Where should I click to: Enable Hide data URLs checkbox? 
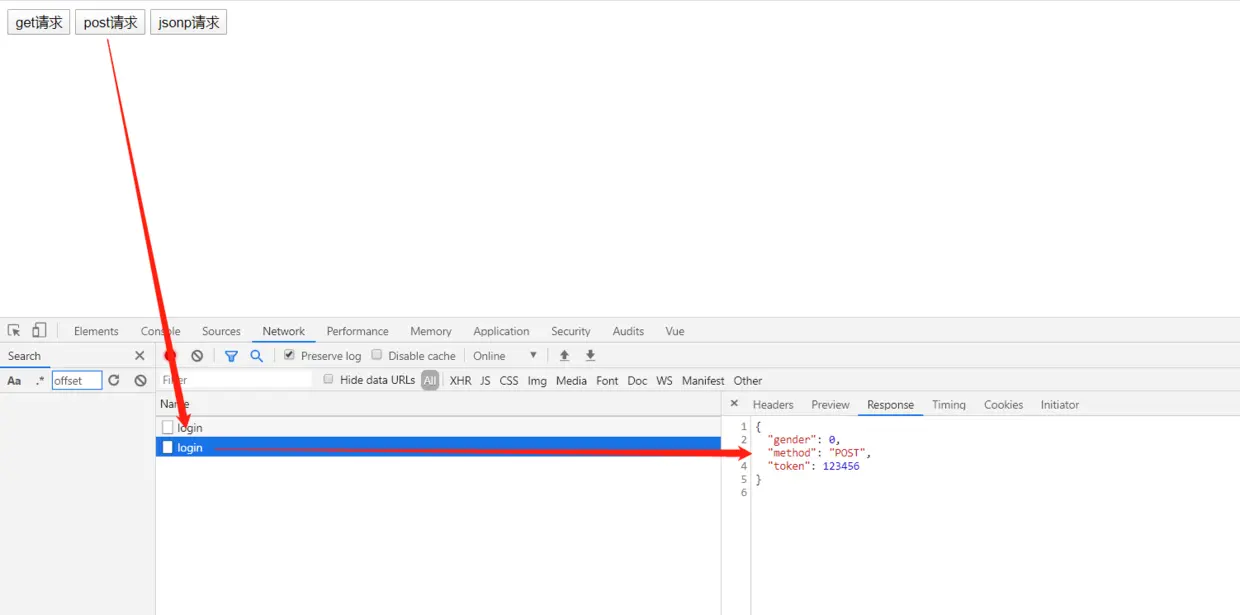[x=328, y=380]
